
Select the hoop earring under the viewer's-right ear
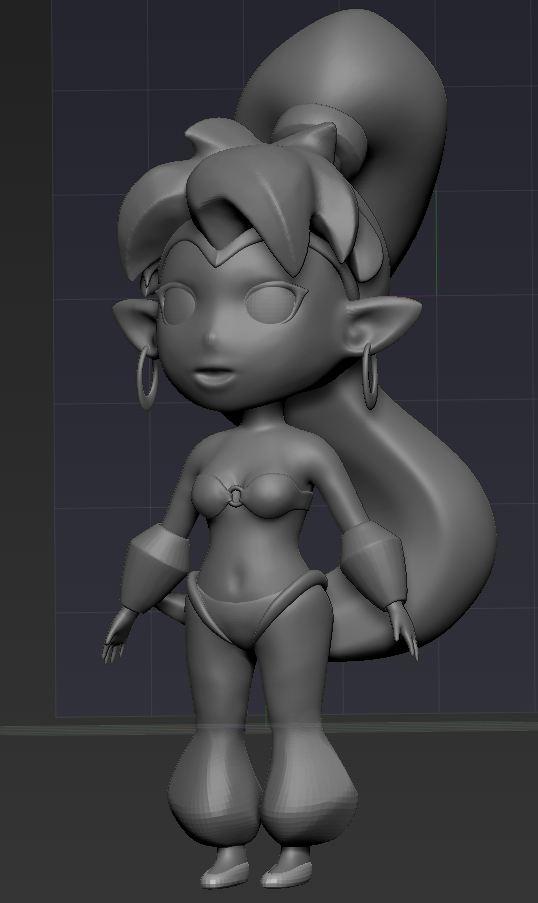click(x=370, y=375)
